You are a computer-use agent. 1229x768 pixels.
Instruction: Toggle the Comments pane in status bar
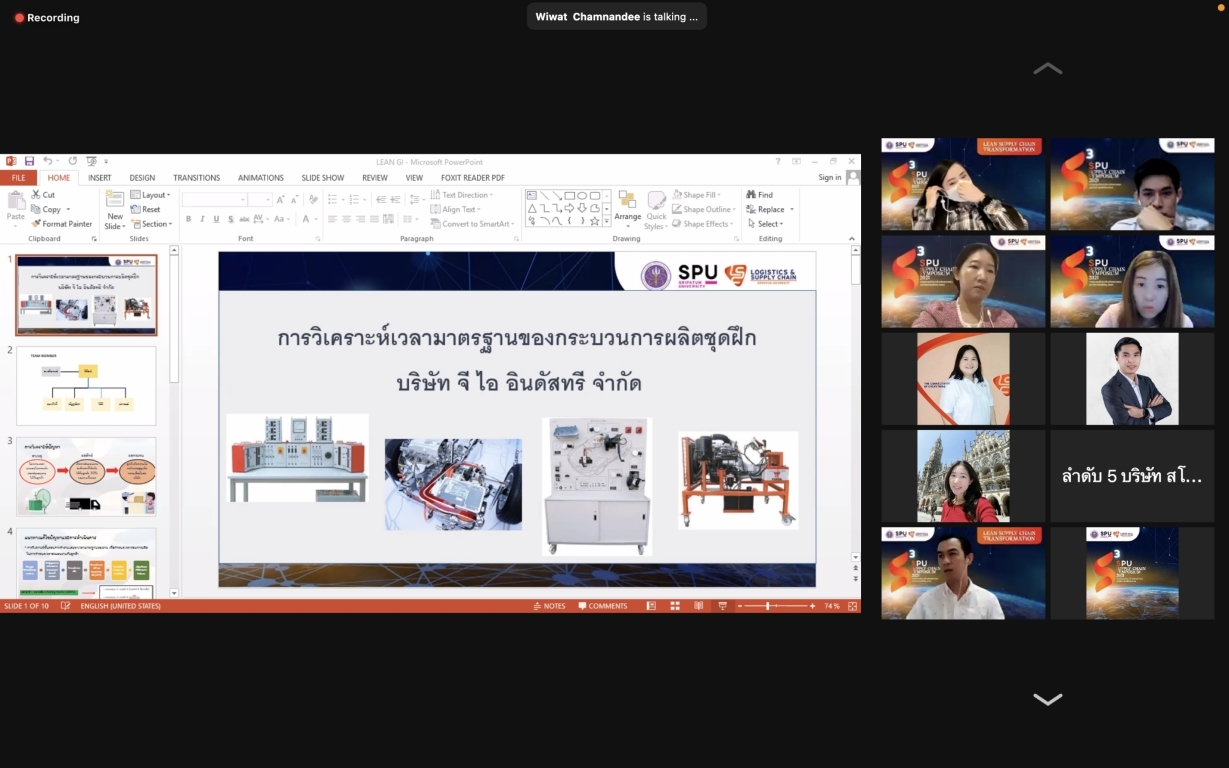(x=603, y=606)
